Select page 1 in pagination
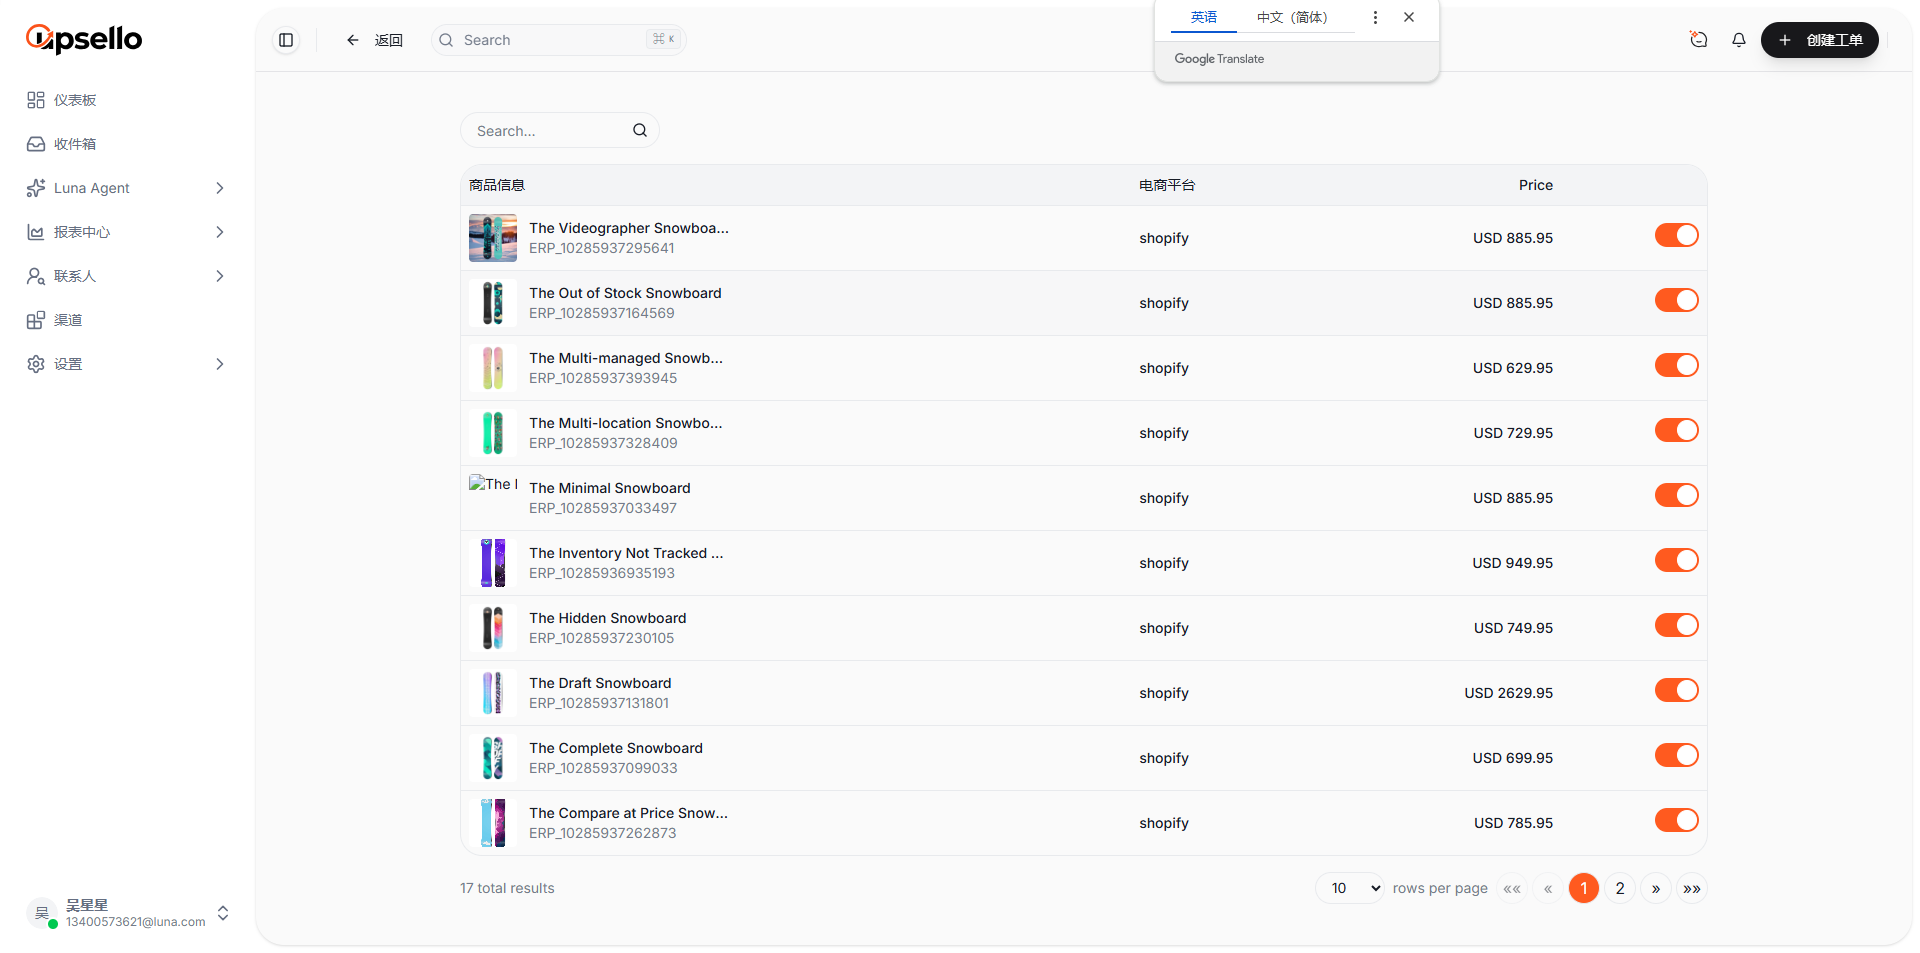This screenshot has height=953, width=1920. coord(1584,888)
